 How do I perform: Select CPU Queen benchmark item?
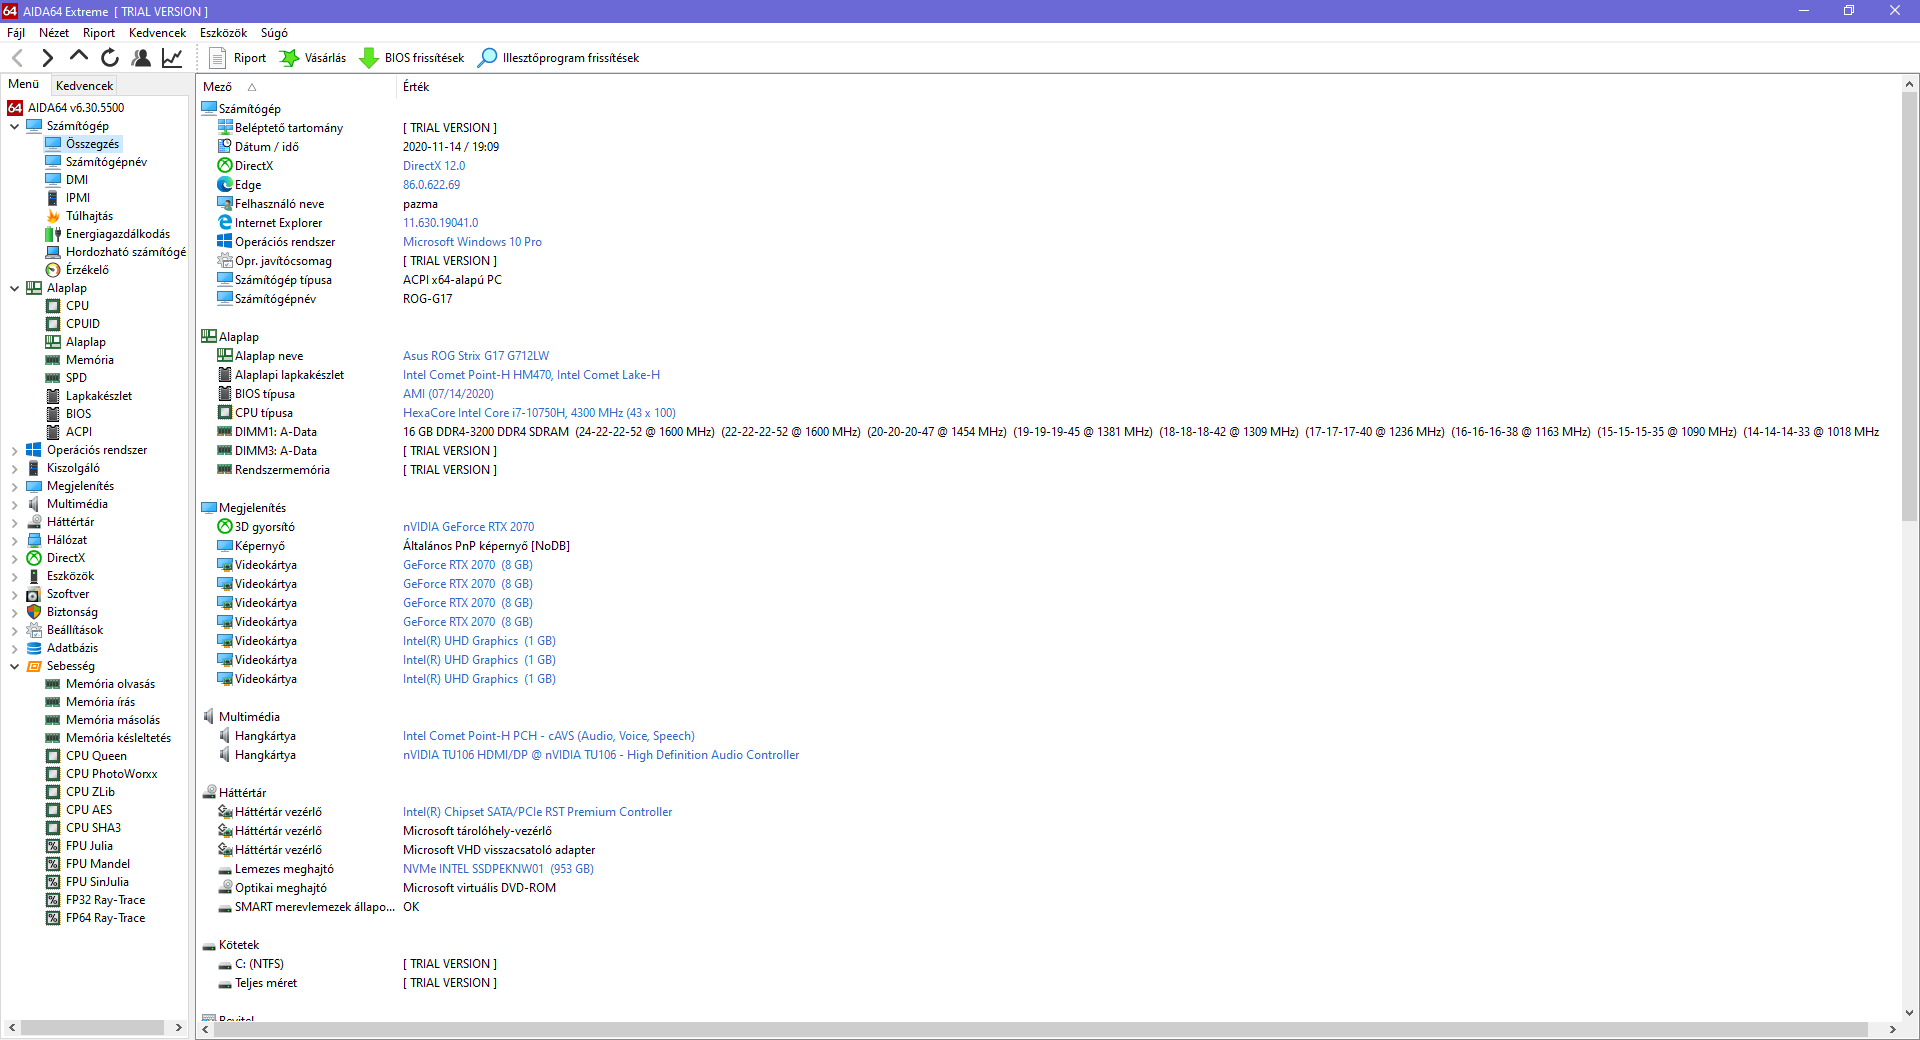(x=96, y=756)
